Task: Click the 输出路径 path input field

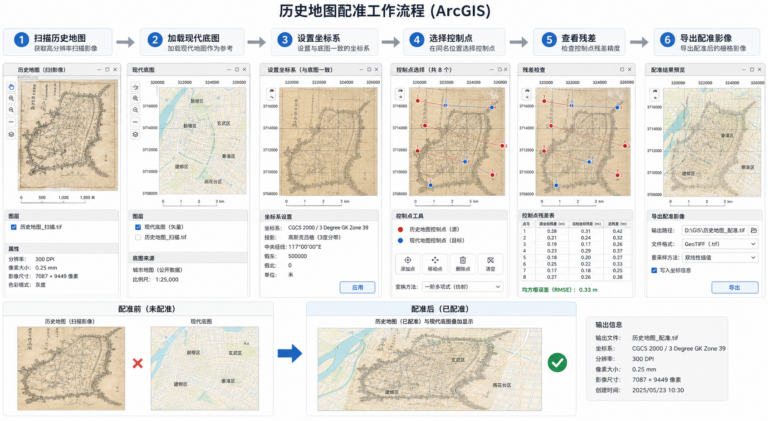Action: click(x=714, y=230)
